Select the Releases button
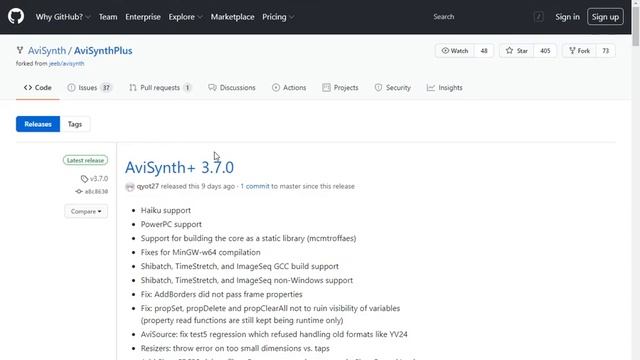 click(38, 124)
